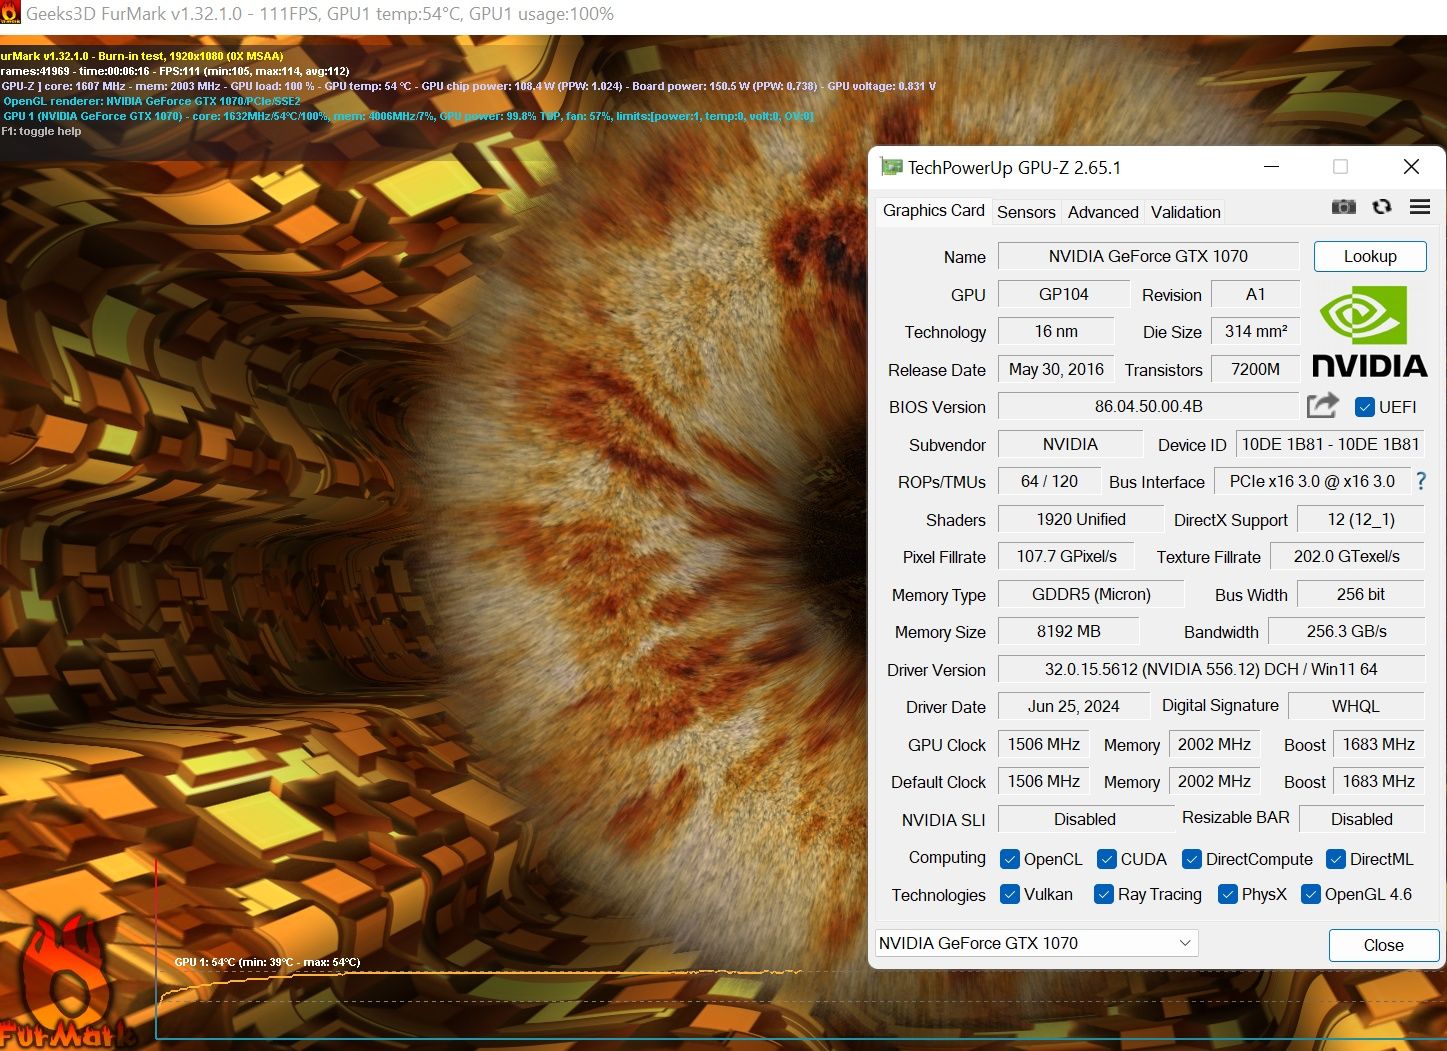Image resolution: width=1447 pixels, height=1051 pixels.
Task: Toggle the Vulkan checkbox
Action: pos(1010,894)
